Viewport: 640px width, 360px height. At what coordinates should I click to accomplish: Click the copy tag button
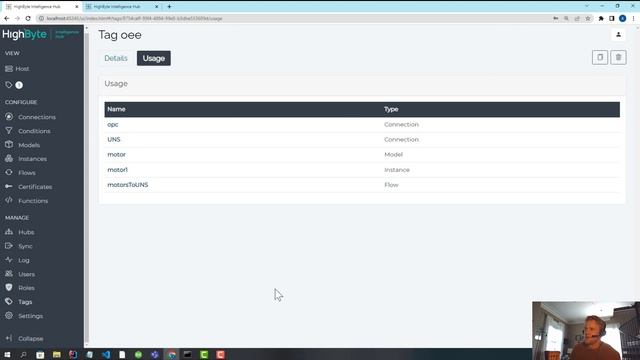click(x=600, y=58)
